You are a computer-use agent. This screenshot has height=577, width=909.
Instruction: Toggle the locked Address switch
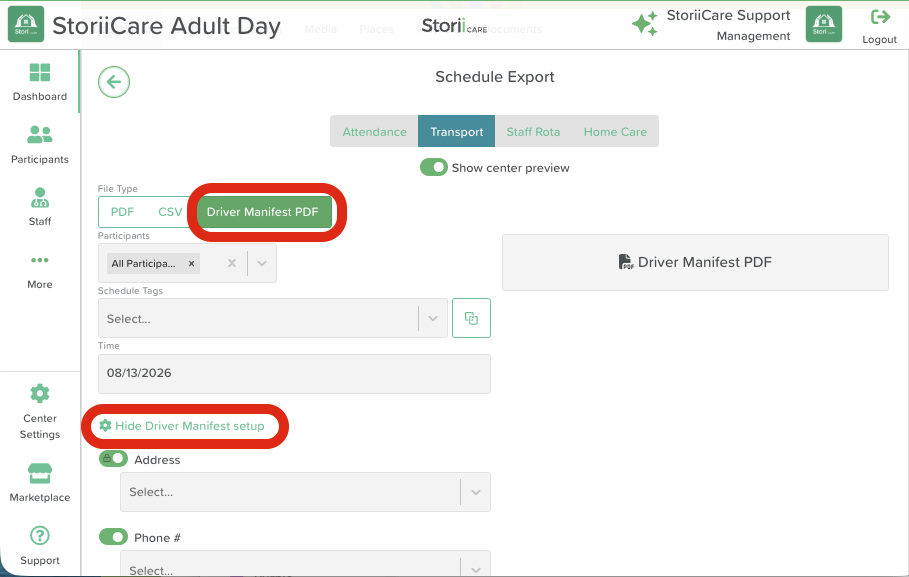(114, 459)
